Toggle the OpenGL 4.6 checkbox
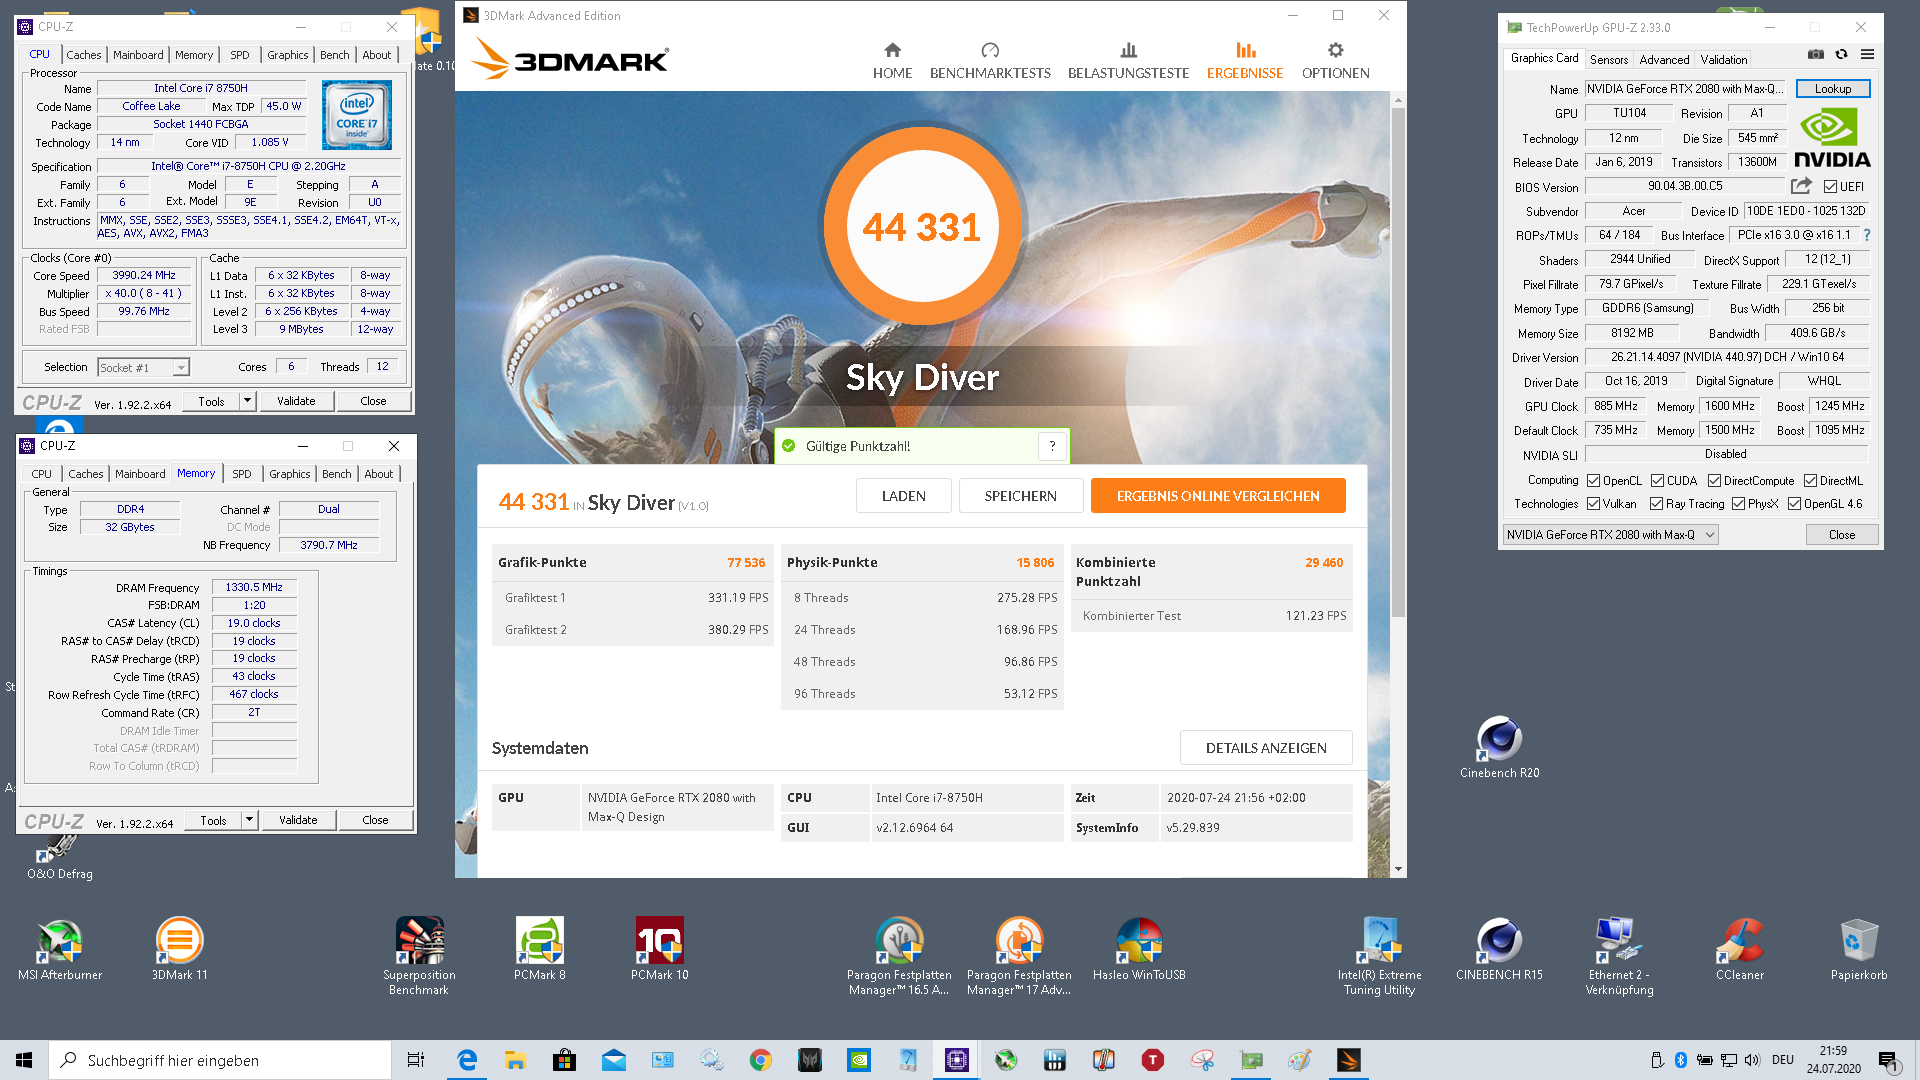The image size is (1920, 1080). click(1794, 504)
